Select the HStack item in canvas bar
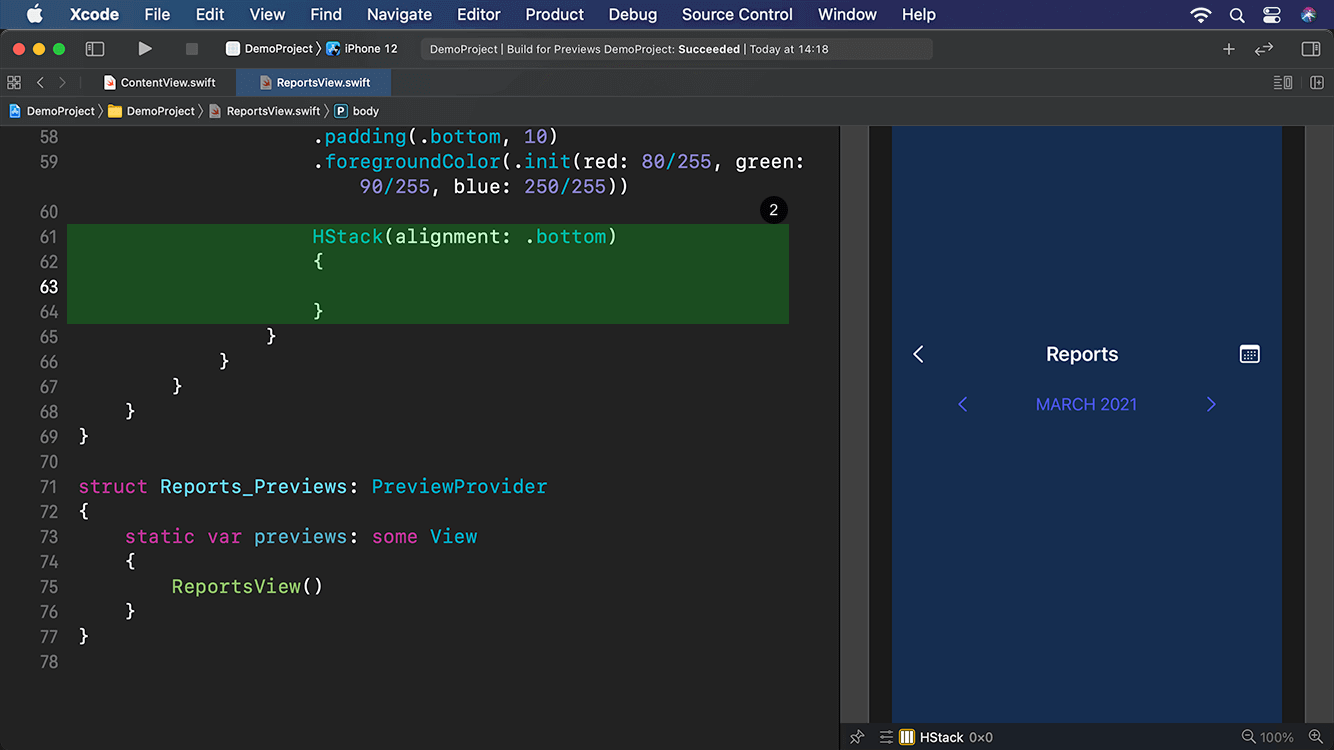The image size is (1334, 750). tap(946, 737)
